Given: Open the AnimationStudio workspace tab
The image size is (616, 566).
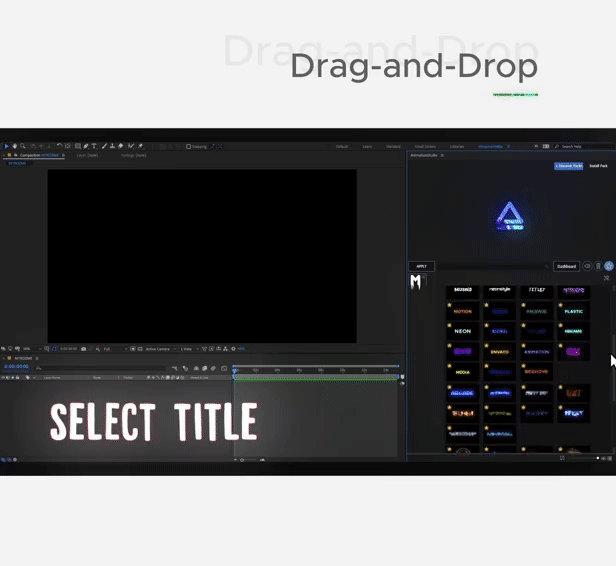Looking at the screenshot, I should pos(491,147).
